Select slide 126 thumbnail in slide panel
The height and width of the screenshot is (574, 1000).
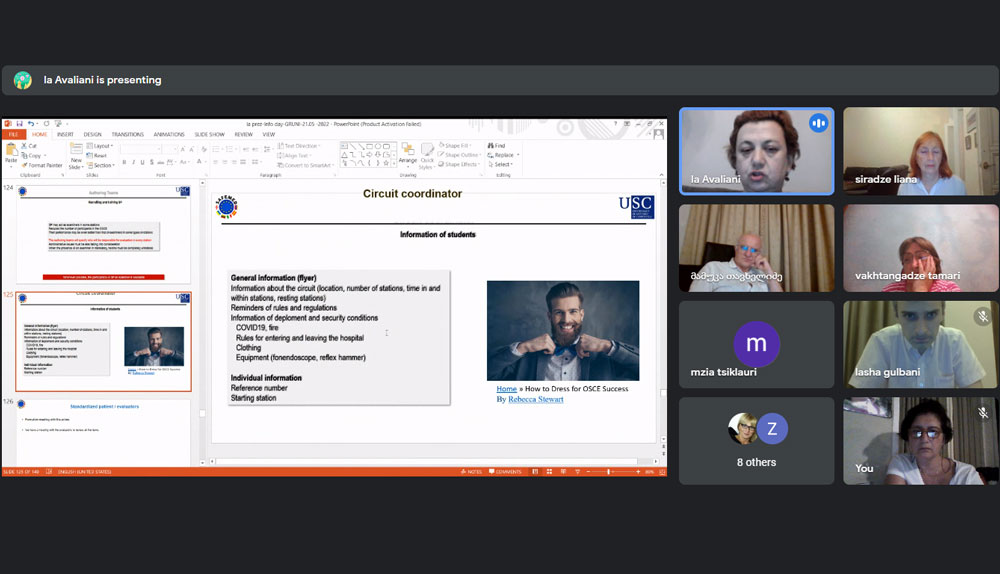105,428
